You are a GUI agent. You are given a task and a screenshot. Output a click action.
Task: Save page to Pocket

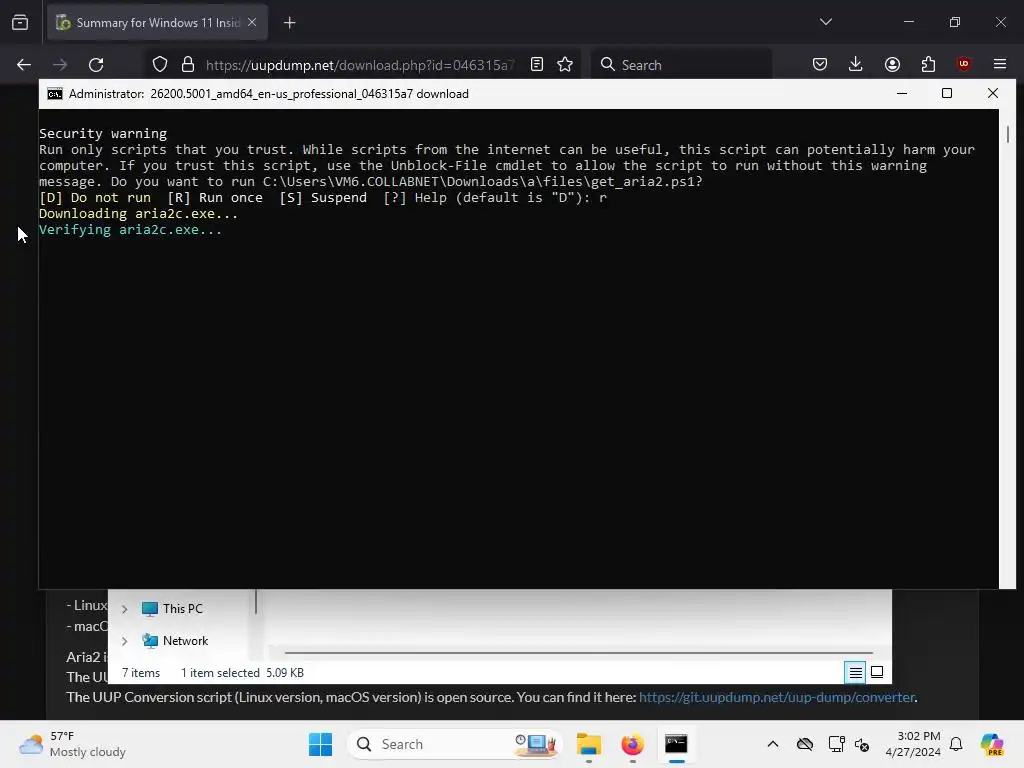click(820, 65)
